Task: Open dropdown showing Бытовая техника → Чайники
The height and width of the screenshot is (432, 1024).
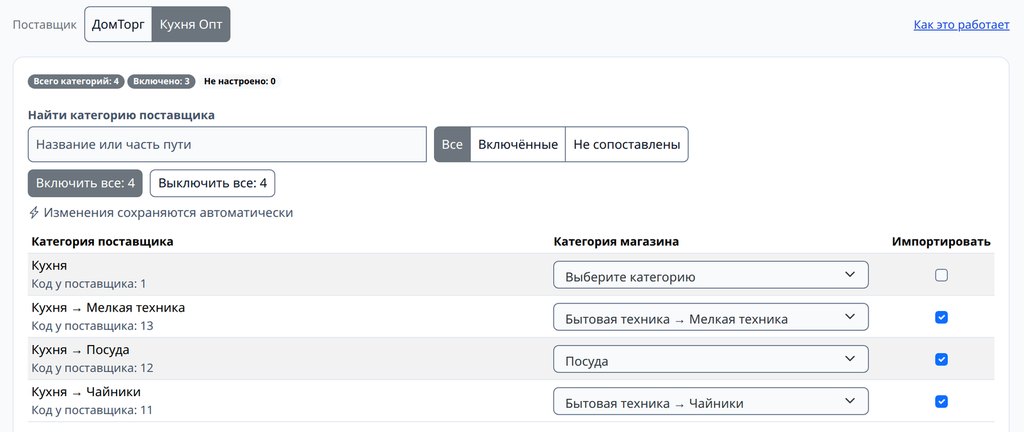Action: (x=711, y=401)
